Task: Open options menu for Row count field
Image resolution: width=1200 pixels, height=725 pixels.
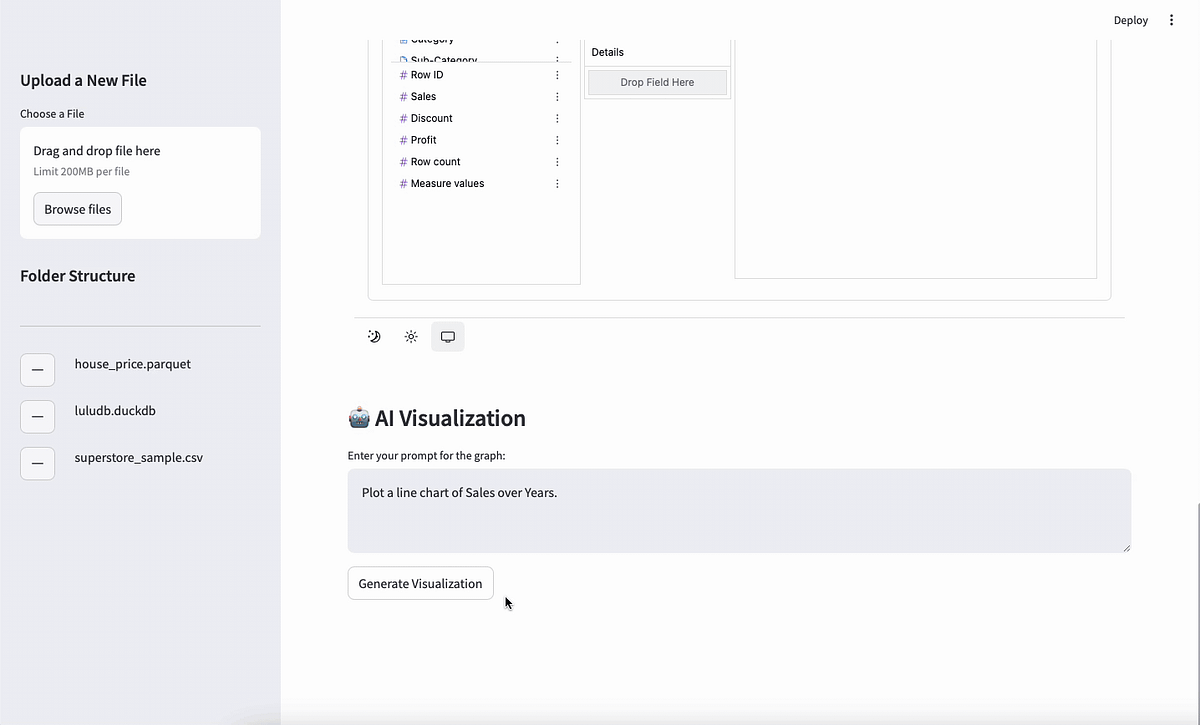Action: click(x=557, y=161)
